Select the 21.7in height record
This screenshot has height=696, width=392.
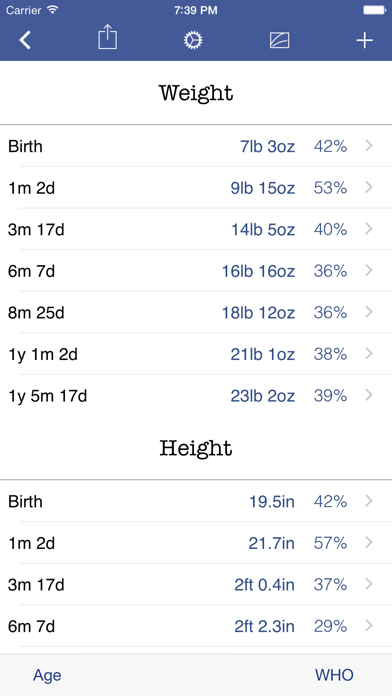click(x=196, y=543)
